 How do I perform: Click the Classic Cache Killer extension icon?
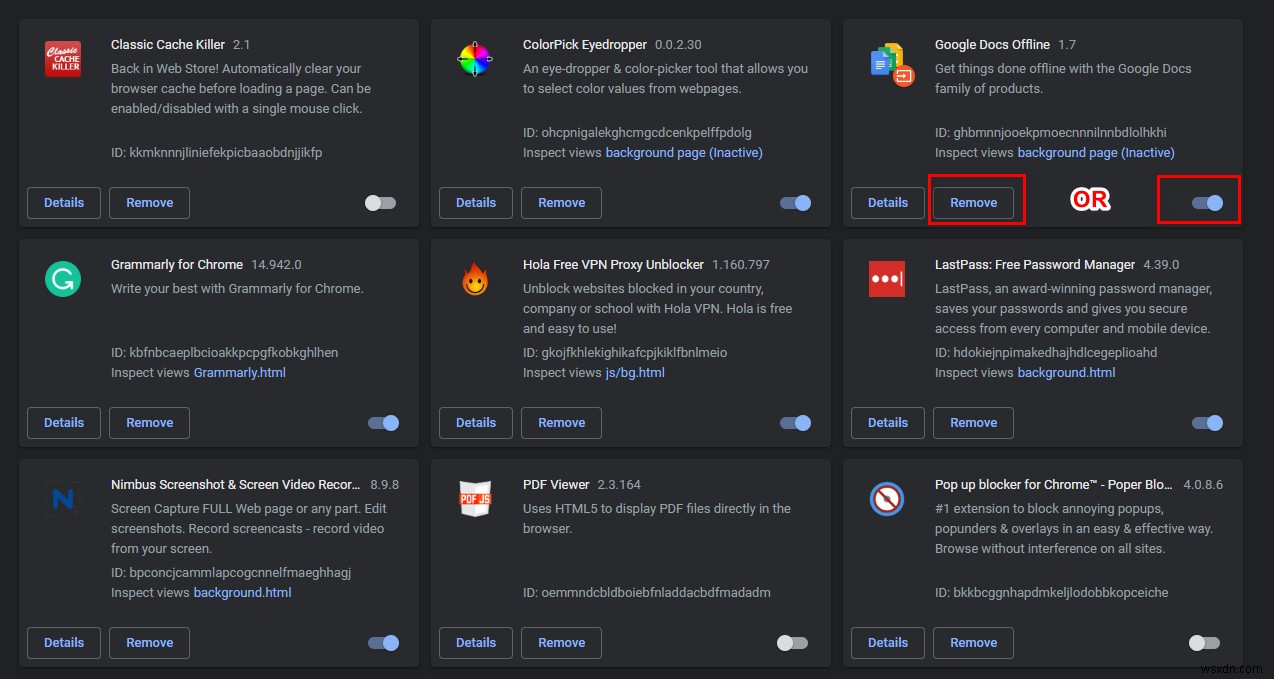point(62,58)
